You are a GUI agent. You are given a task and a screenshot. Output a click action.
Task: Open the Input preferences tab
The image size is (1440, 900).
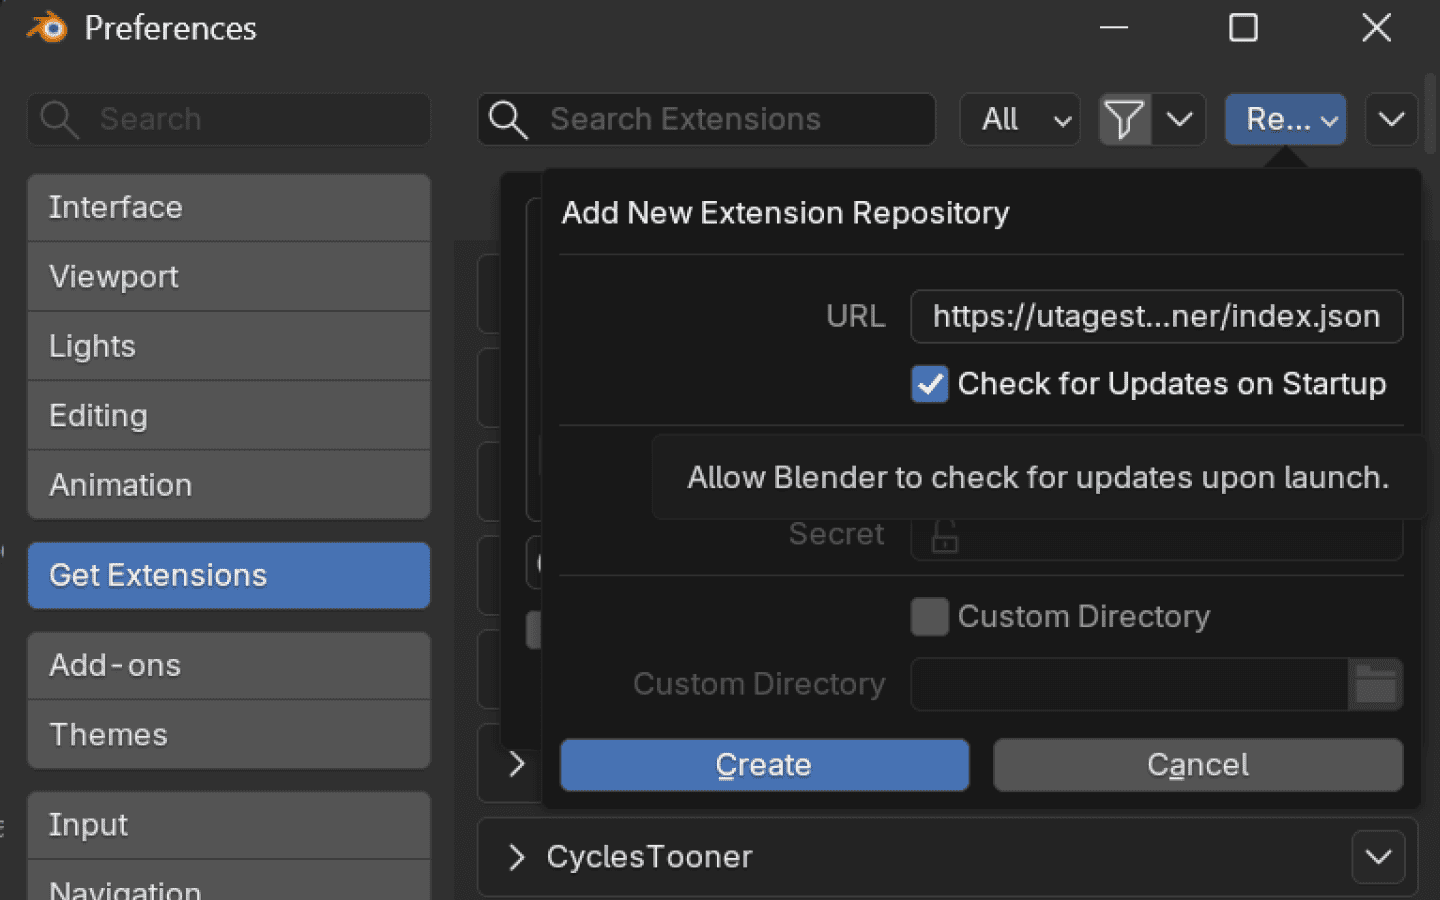[229, 825]
